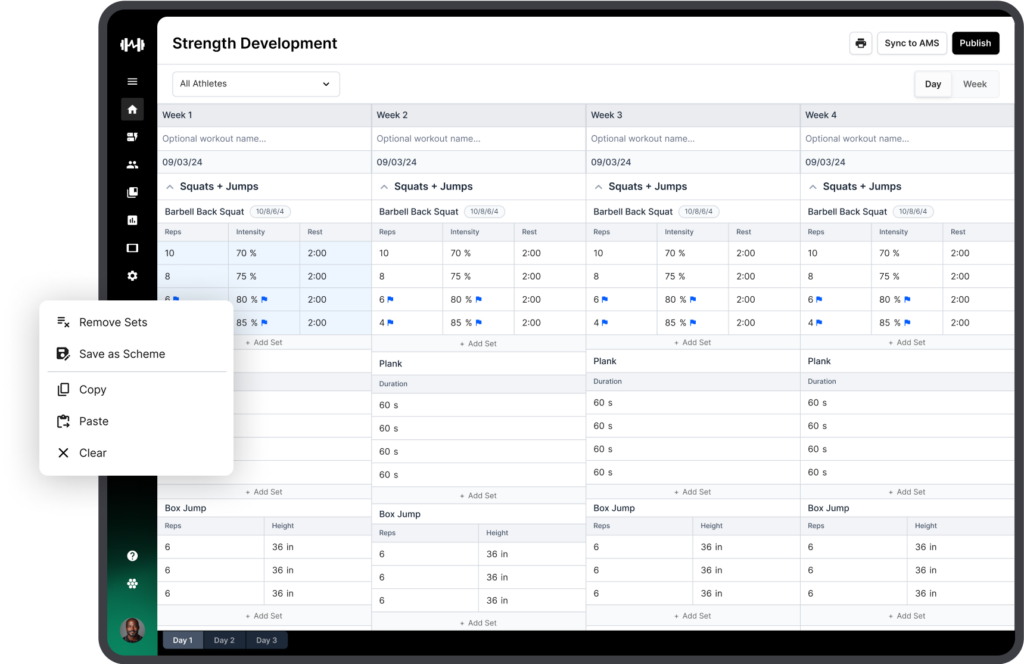Screen dimensions: 1024x664
Task: Select the Day view toggle
Action: [932, 84]
